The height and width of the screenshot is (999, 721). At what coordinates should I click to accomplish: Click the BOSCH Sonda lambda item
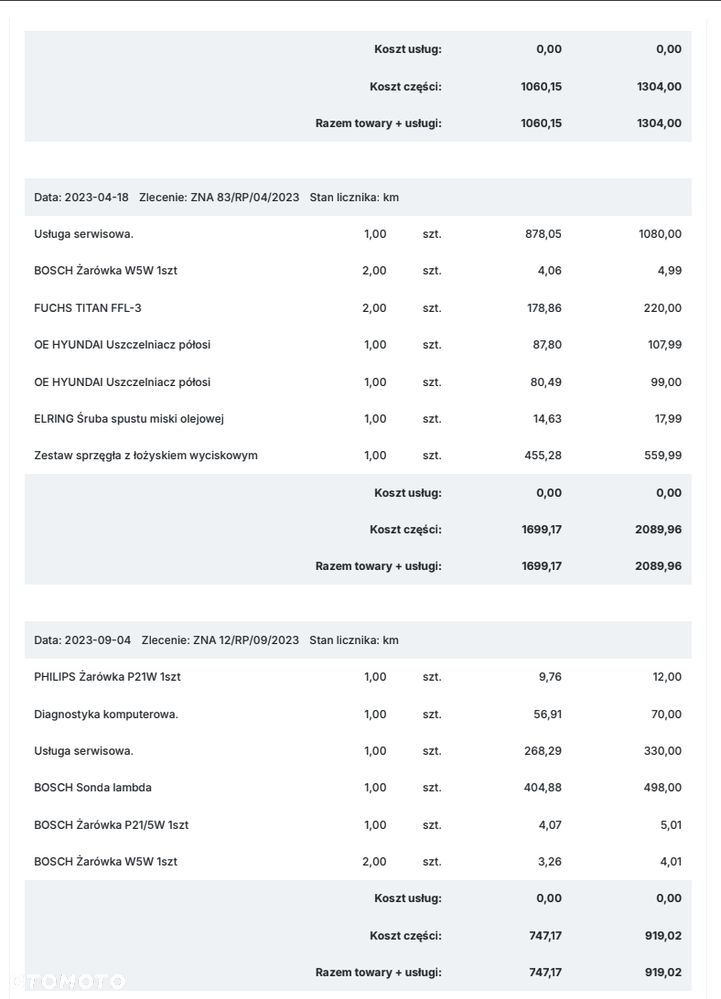pos(358,787)
